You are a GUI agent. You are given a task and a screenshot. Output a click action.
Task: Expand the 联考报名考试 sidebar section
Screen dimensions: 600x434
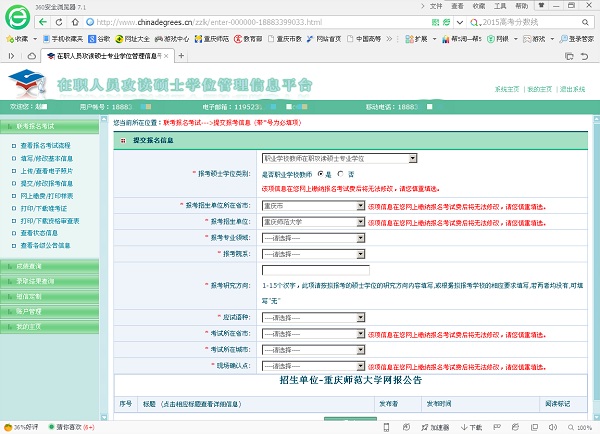pos(50,126)
